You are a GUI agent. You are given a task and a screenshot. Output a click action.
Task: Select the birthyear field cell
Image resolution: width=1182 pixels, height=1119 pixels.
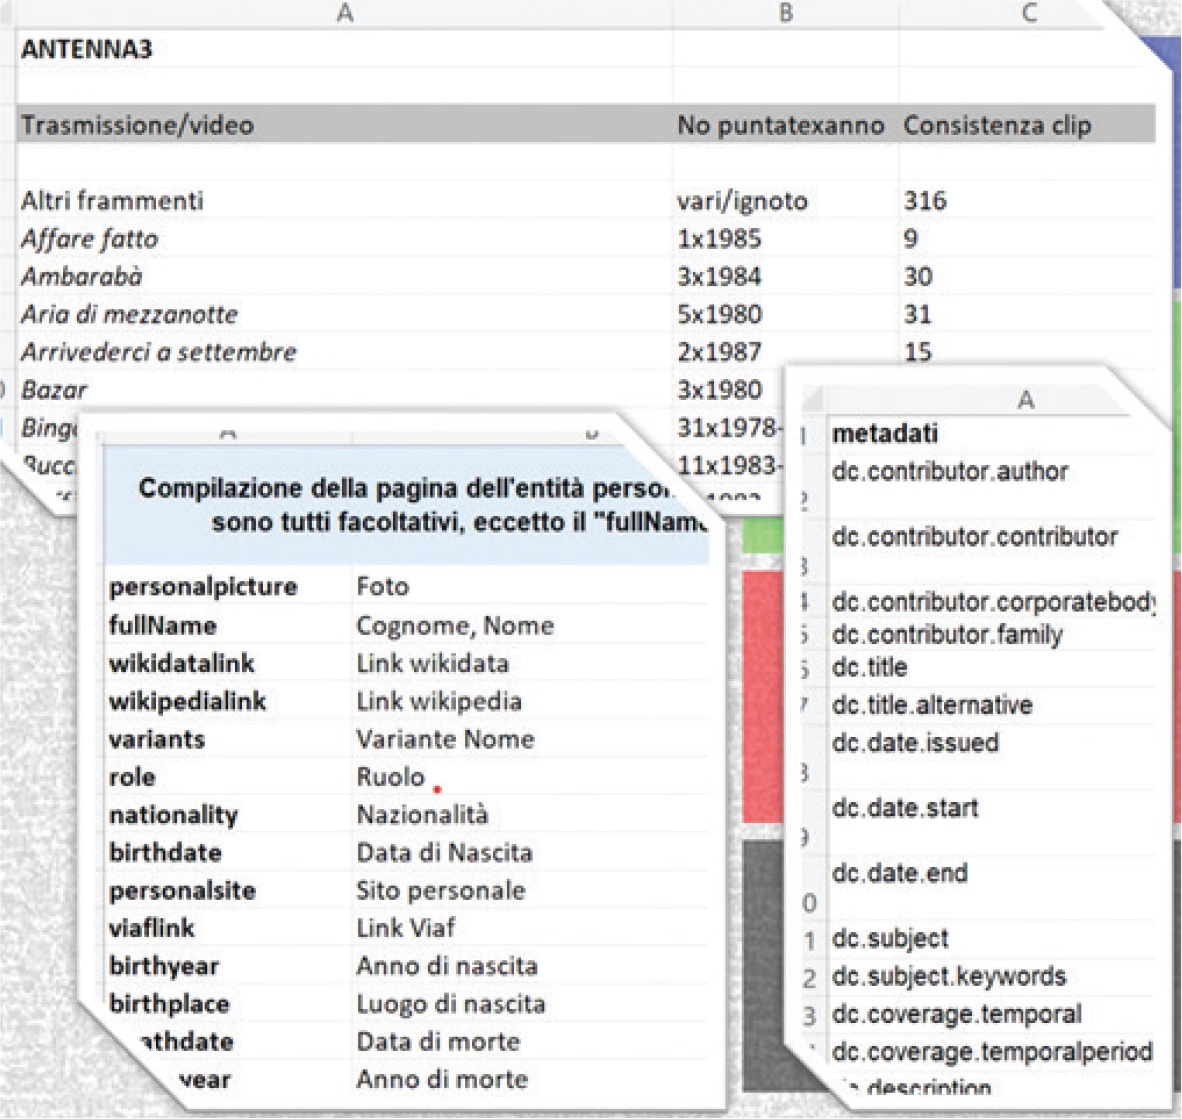pos(228,965)
